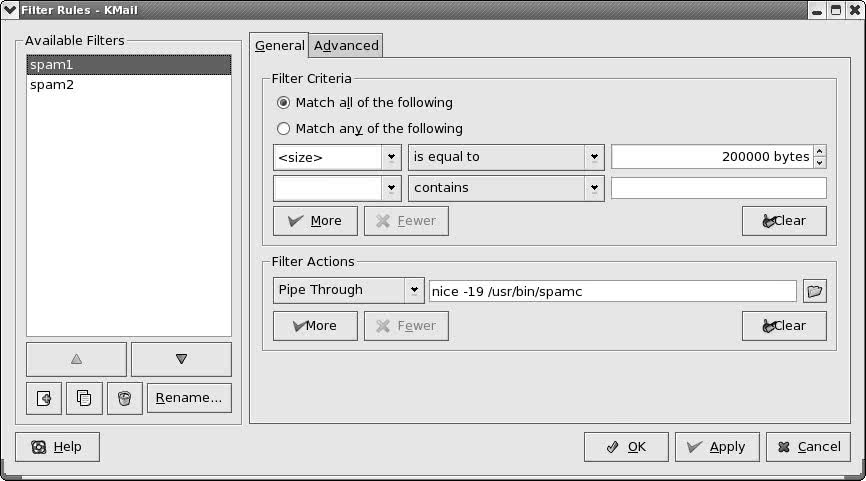Create a new filter with icon button
The height and width of the screenshot is (481, 866).
(44, 398)
